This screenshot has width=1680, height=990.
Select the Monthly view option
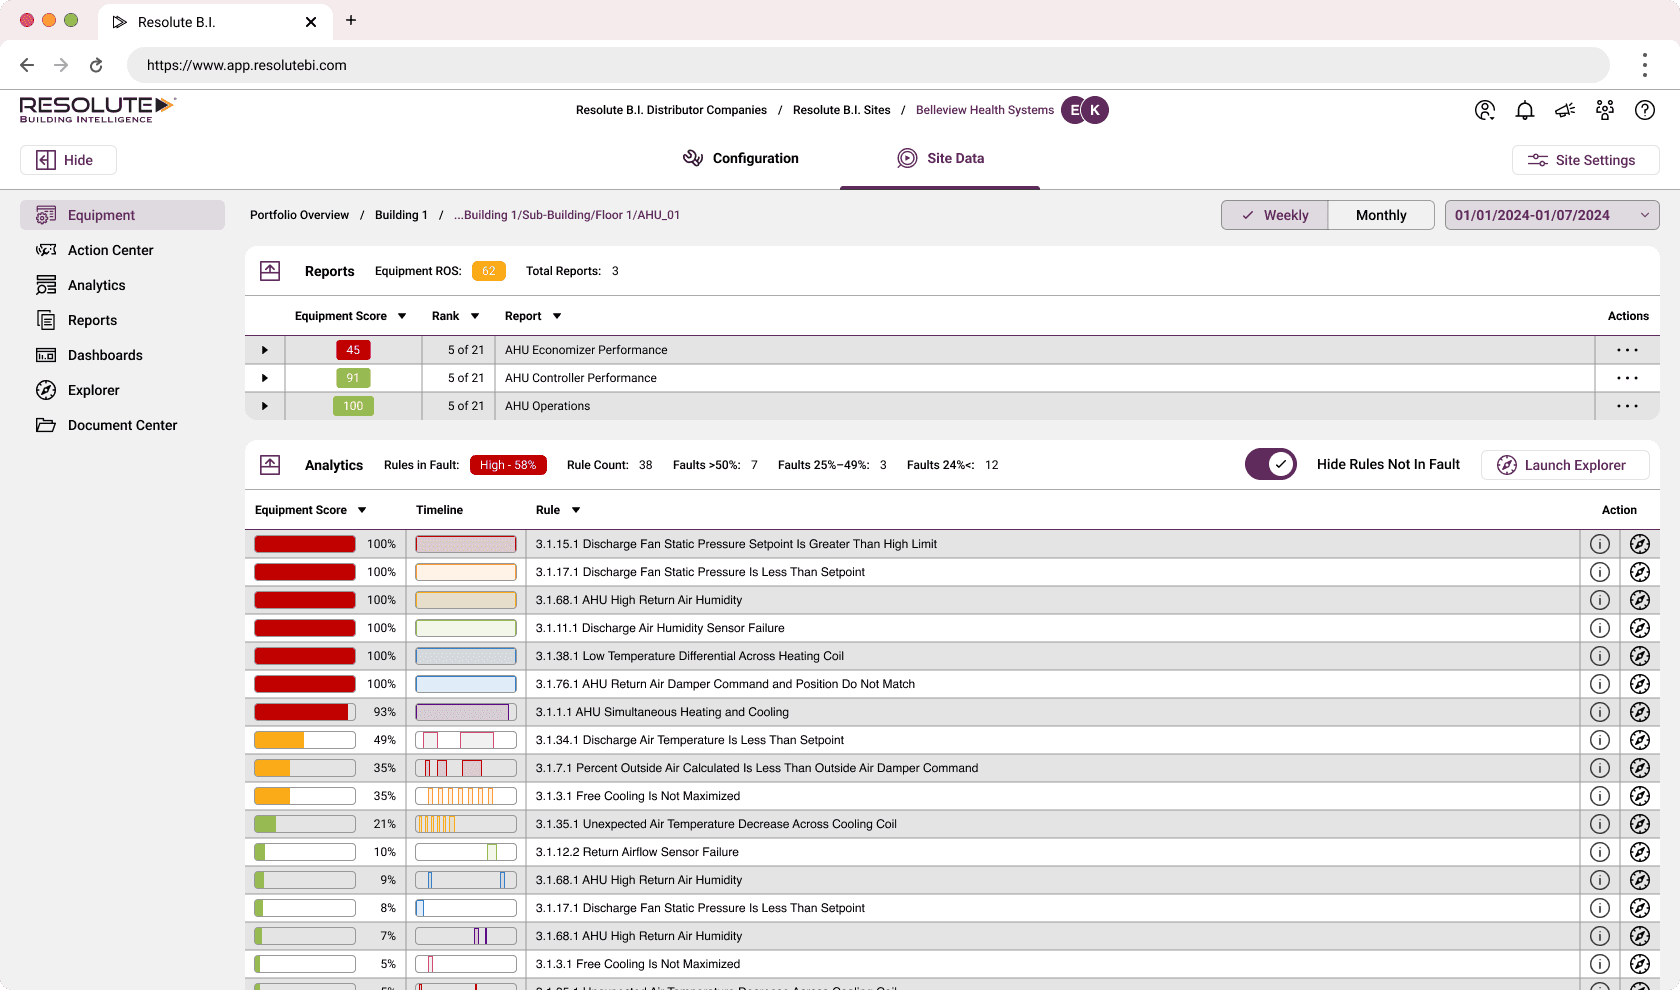(x=1381, y=215)
